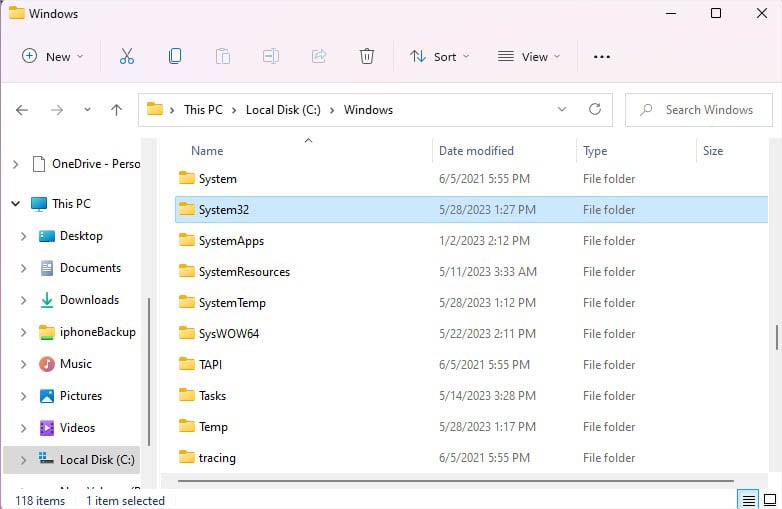Screen dimensions: 782x509
Task: Sort by the Size column header
Action: click(x=713, y=151)
